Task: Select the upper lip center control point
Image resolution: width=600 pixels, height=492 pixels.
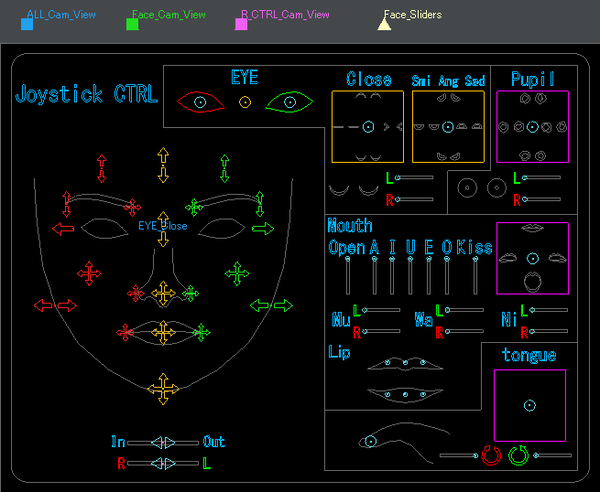Action: 405,363
